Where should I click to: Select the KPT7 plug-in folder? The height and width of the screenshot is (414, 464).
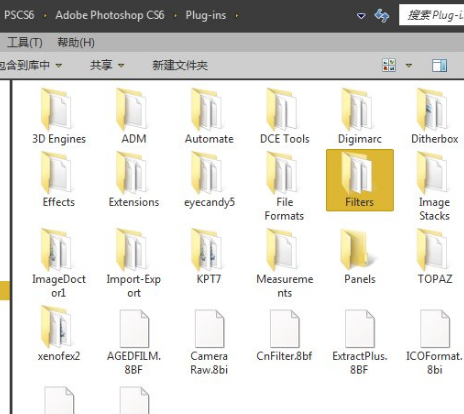pyautogui.click(x=209, y=257)
